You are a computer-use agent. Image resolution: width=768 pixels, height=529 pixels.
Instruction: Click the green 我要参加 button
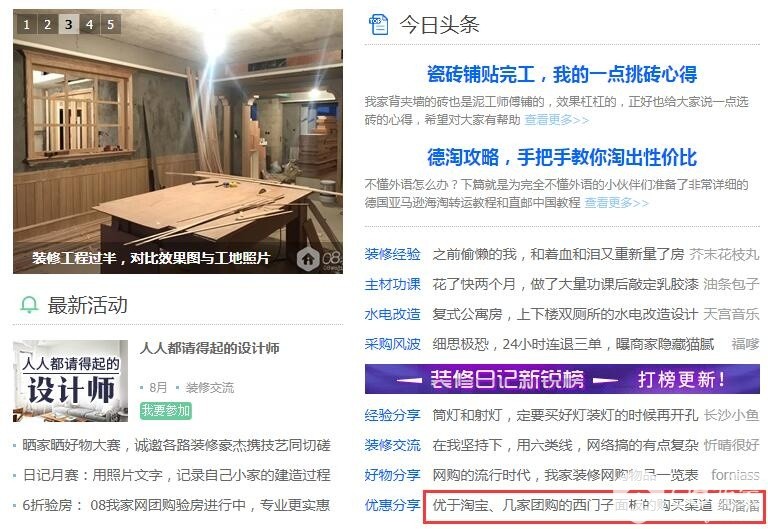click(166, 410)
